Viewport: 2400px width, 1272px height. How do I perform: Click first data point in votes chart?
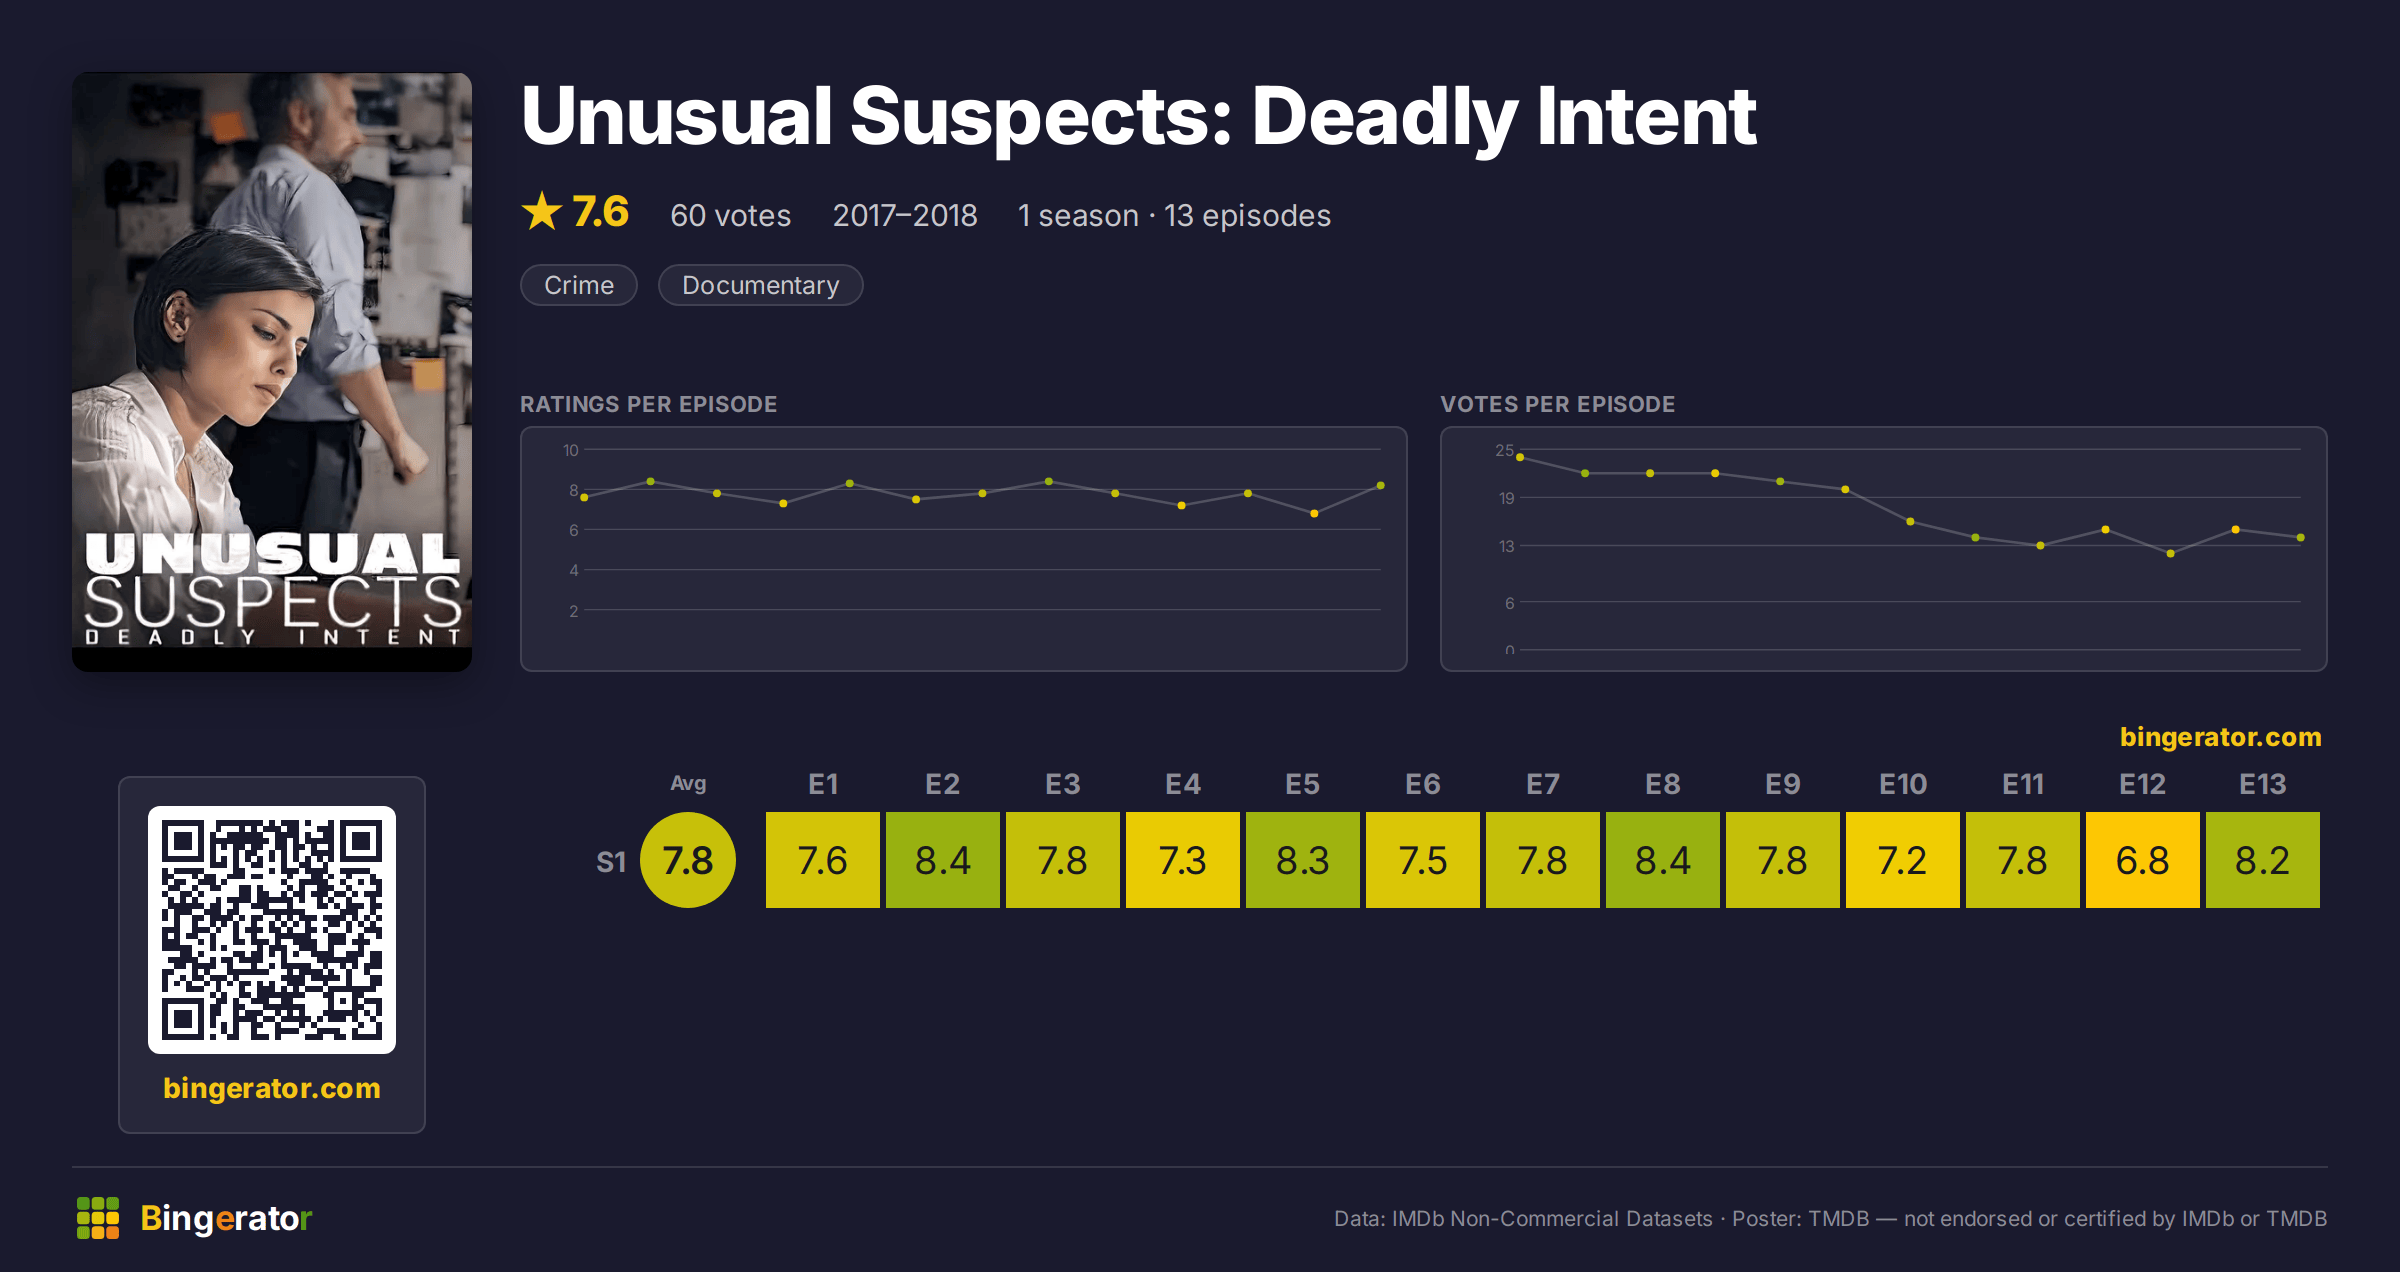pyautogui.click(x=1520, y=457)
